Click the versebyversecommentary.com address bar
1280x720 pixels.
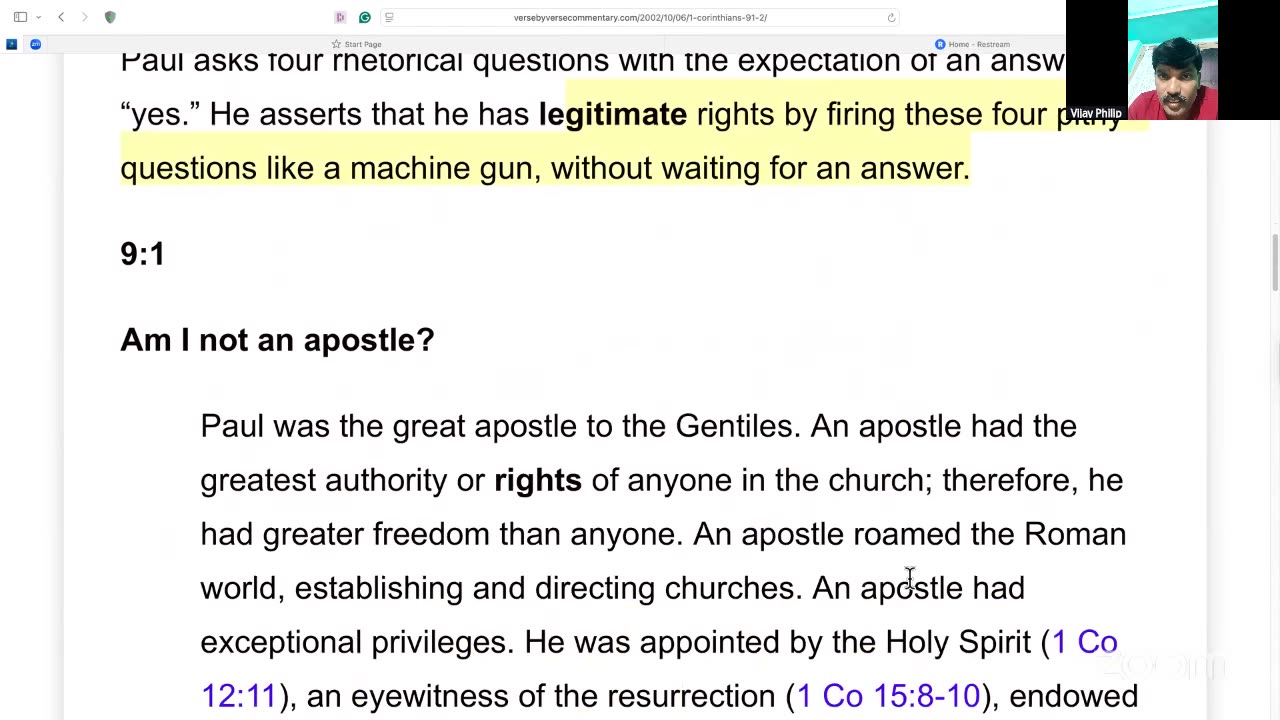pyautogui.click(x=640, y=17)
